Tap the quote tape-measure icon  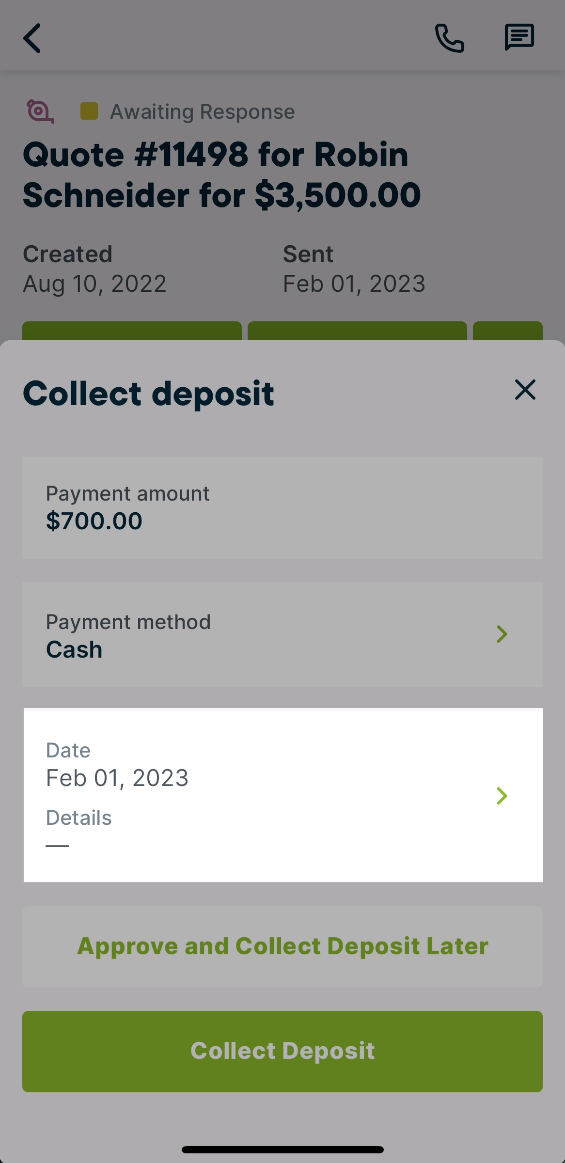point(40,111)
